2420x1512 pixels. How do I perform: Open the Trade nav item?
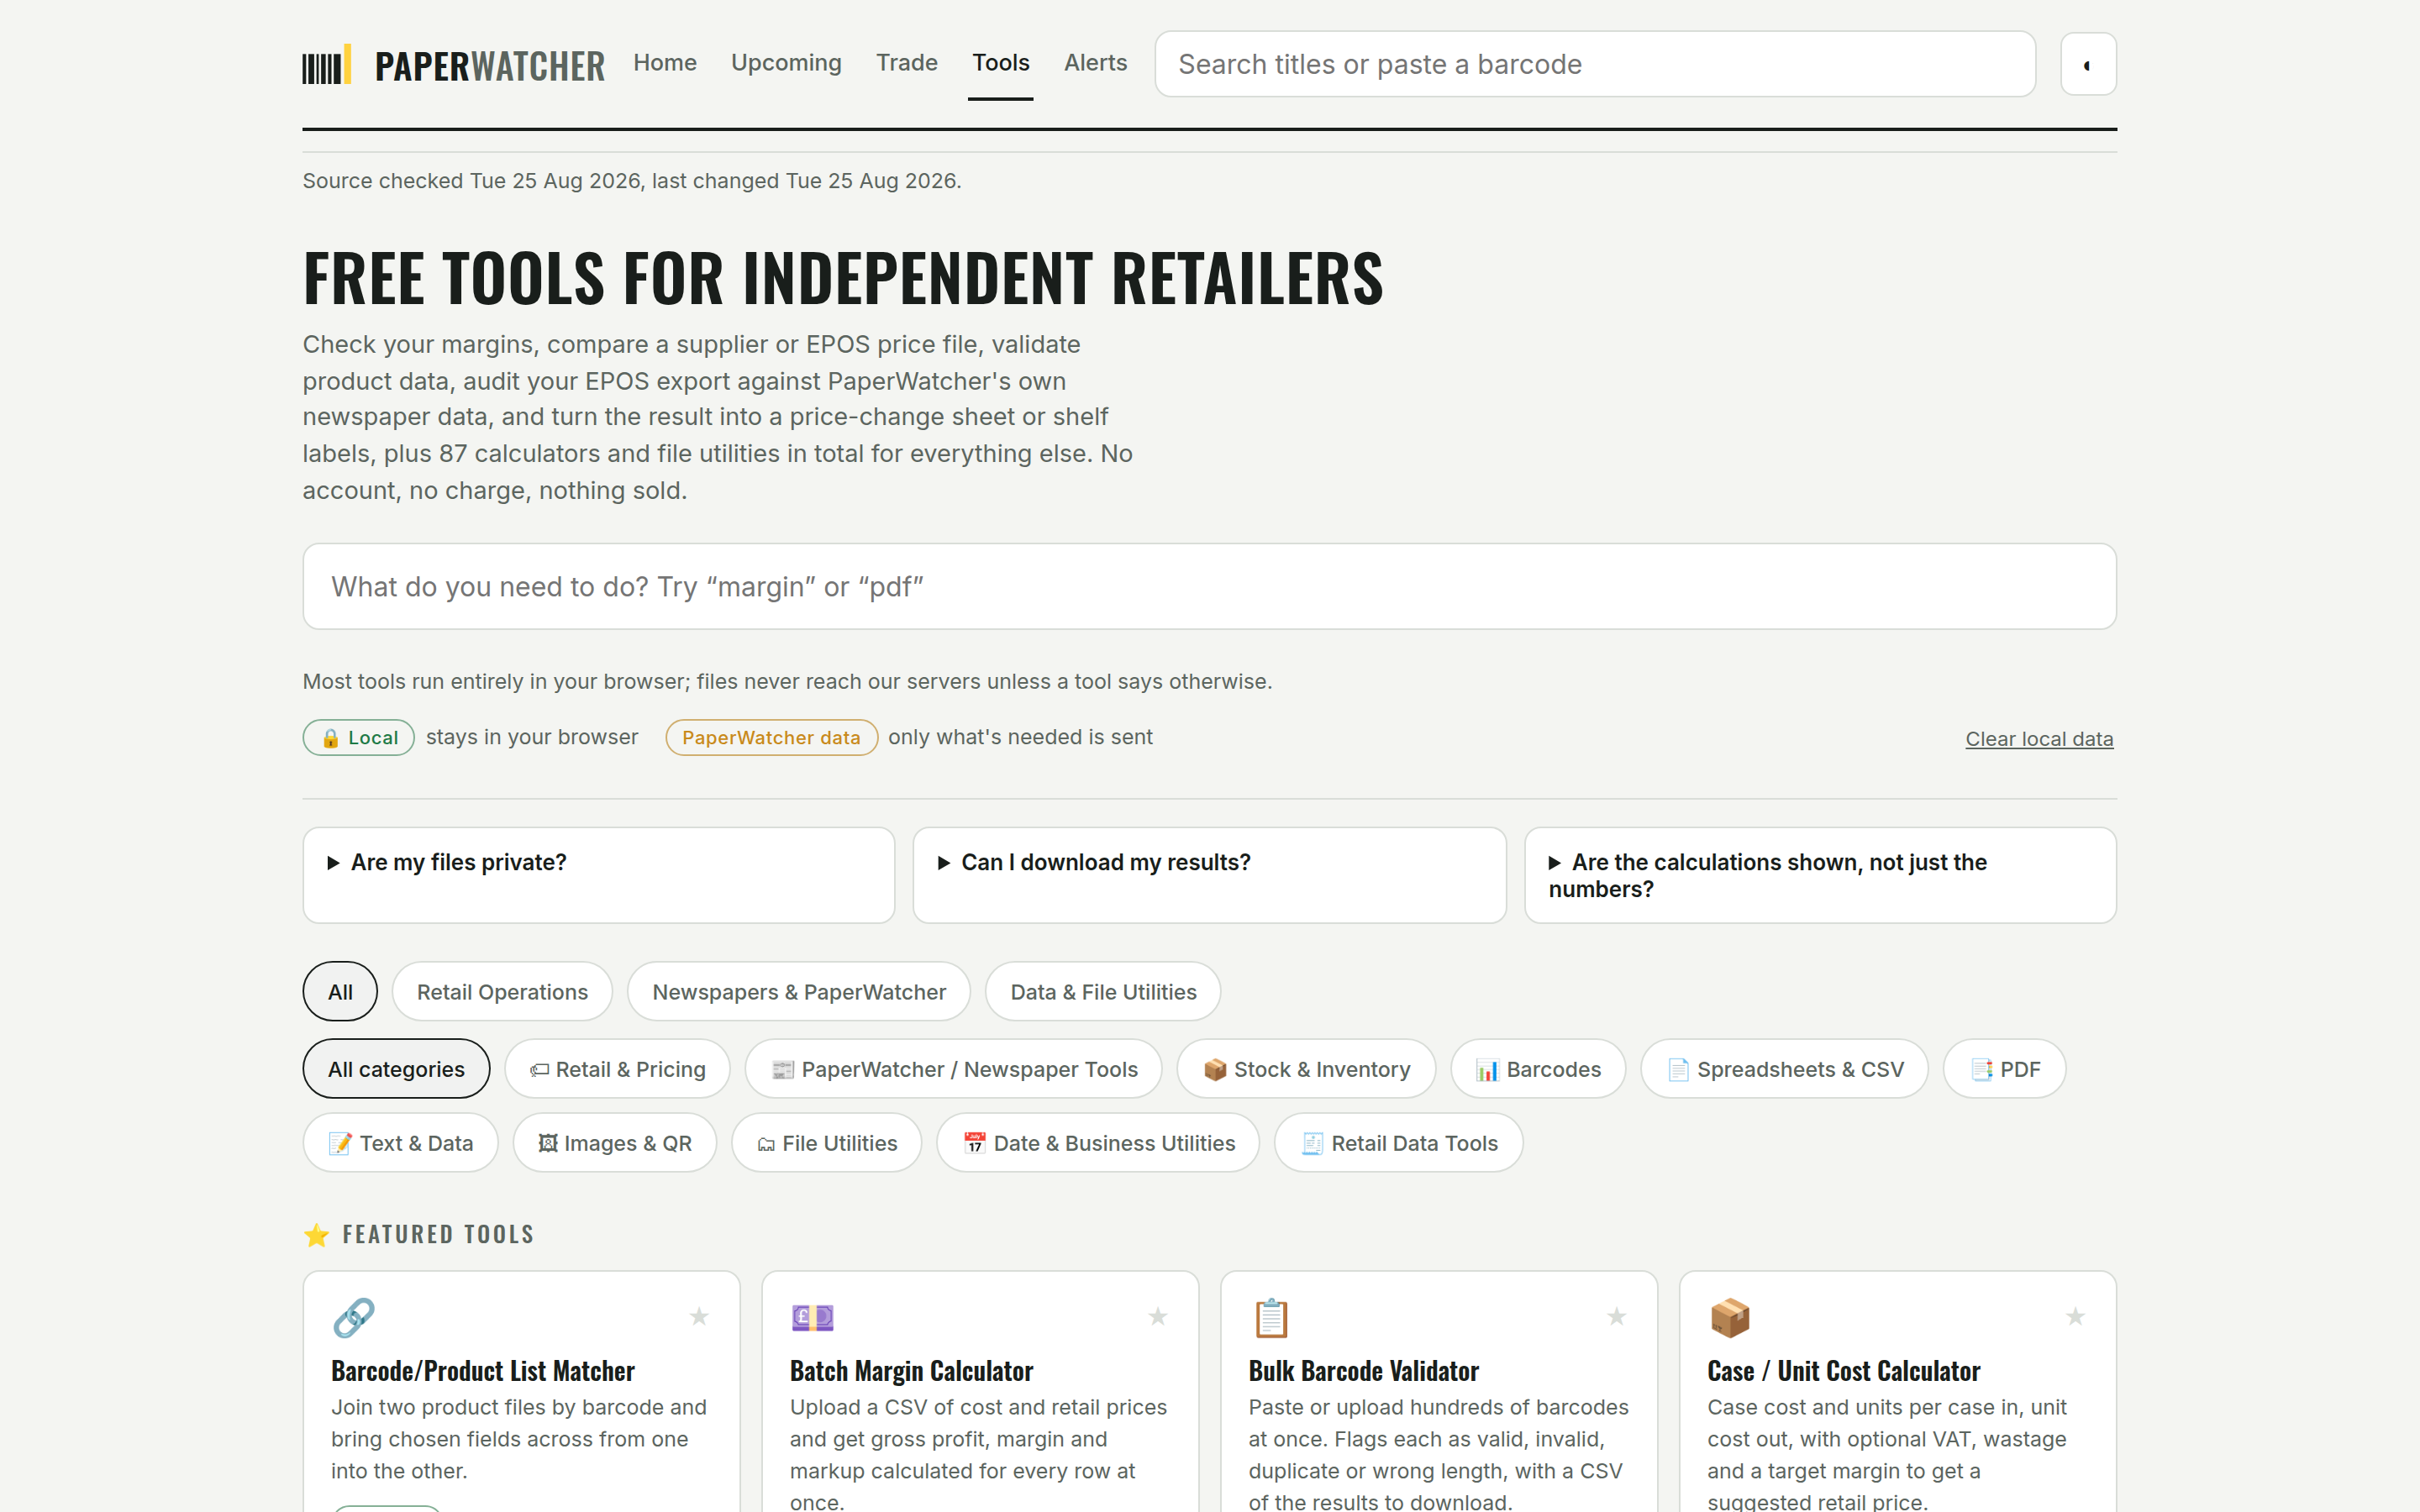coord(907,63)
